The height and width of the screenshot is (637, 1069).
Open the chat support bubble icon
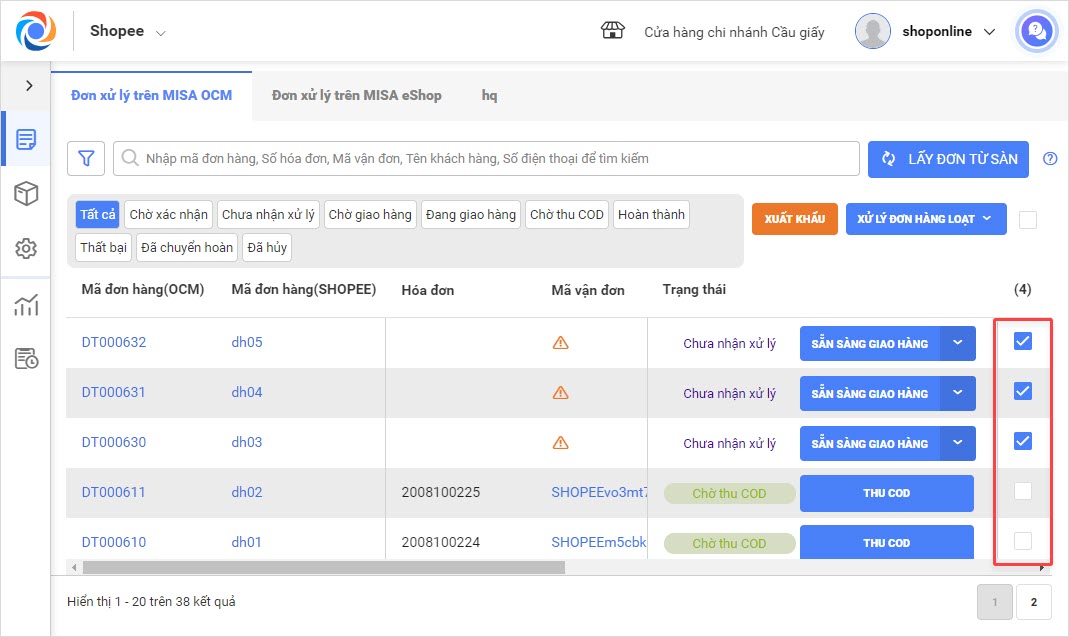[x=1037, y=32]
